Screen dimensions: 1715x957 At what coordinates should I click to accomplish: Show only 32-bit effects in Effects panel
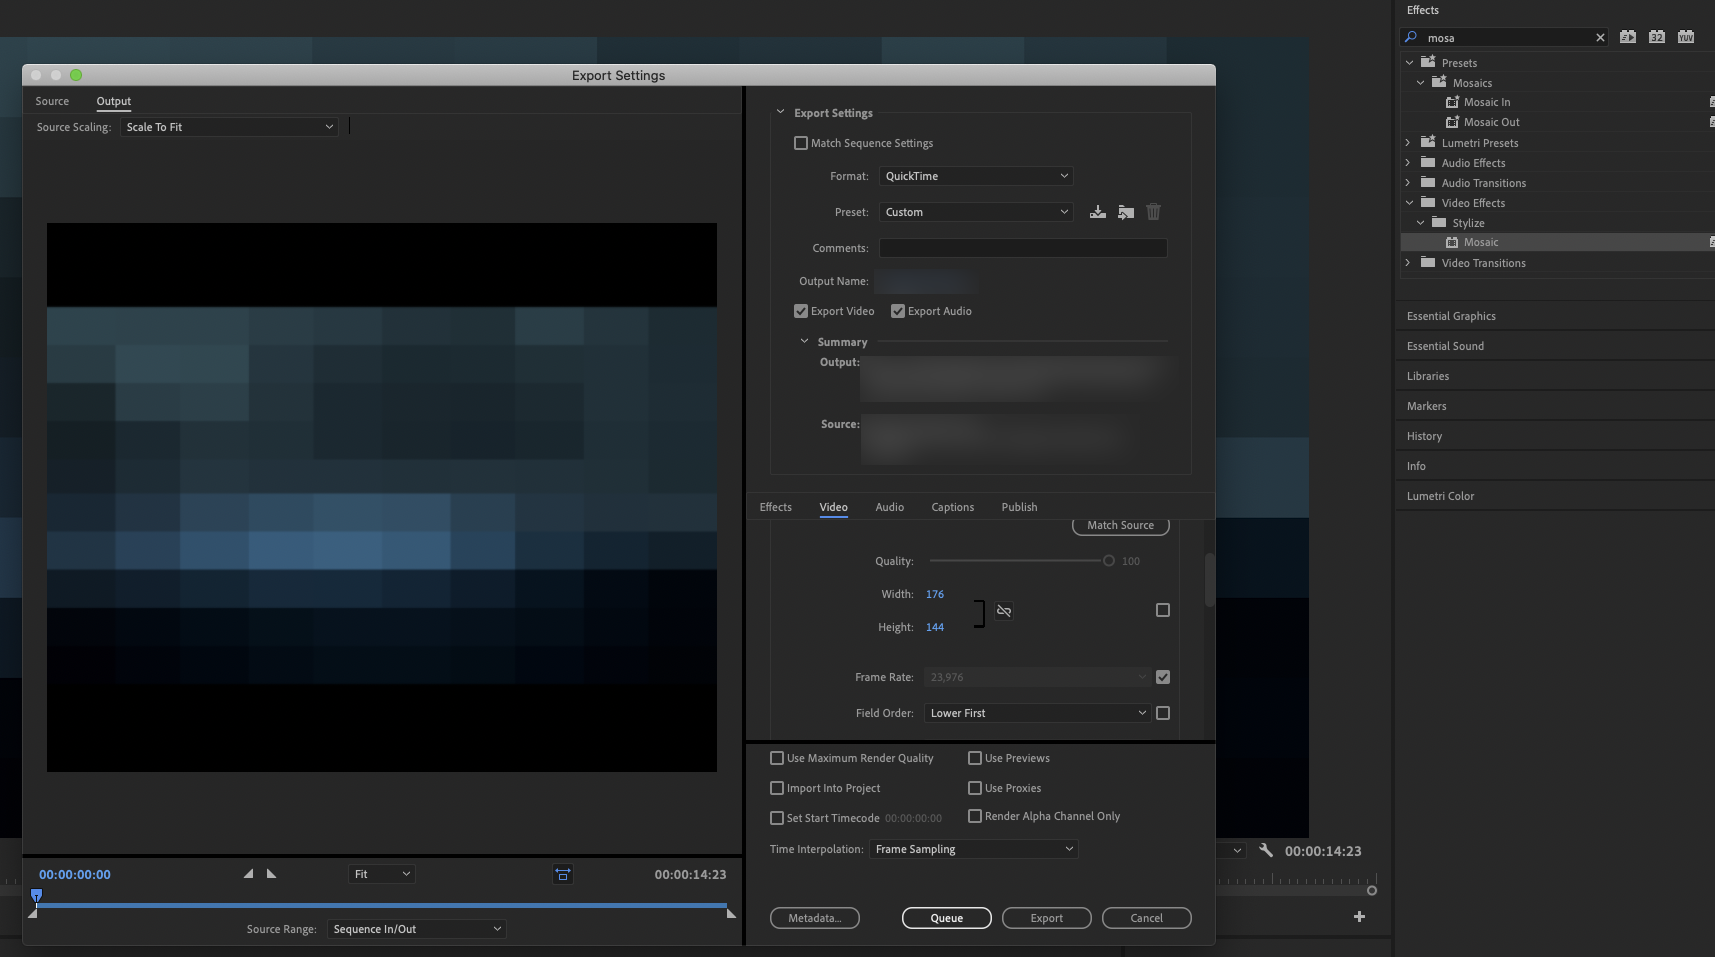pos(1656,36)
